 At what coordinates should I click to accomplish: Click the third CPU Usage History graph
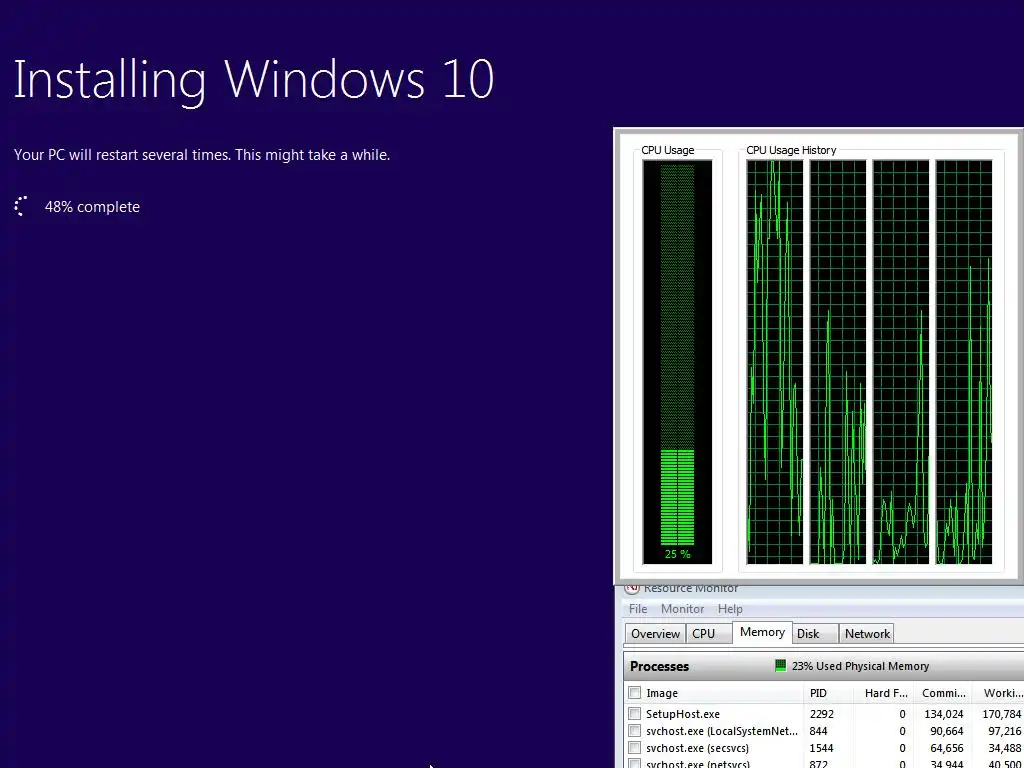[x=901, y=362]
